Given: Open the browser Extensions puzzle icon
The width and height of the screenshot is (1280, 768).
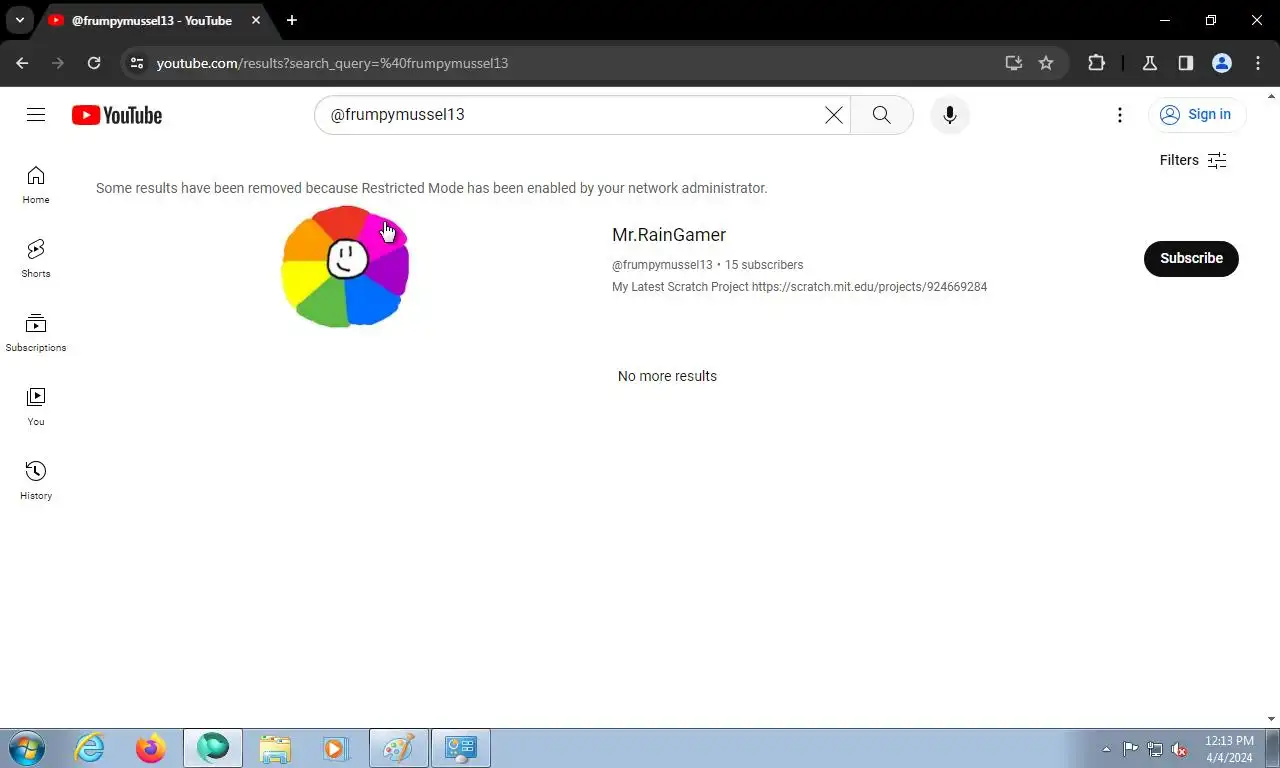Looking at the screenshot, I should (1096, 63).
